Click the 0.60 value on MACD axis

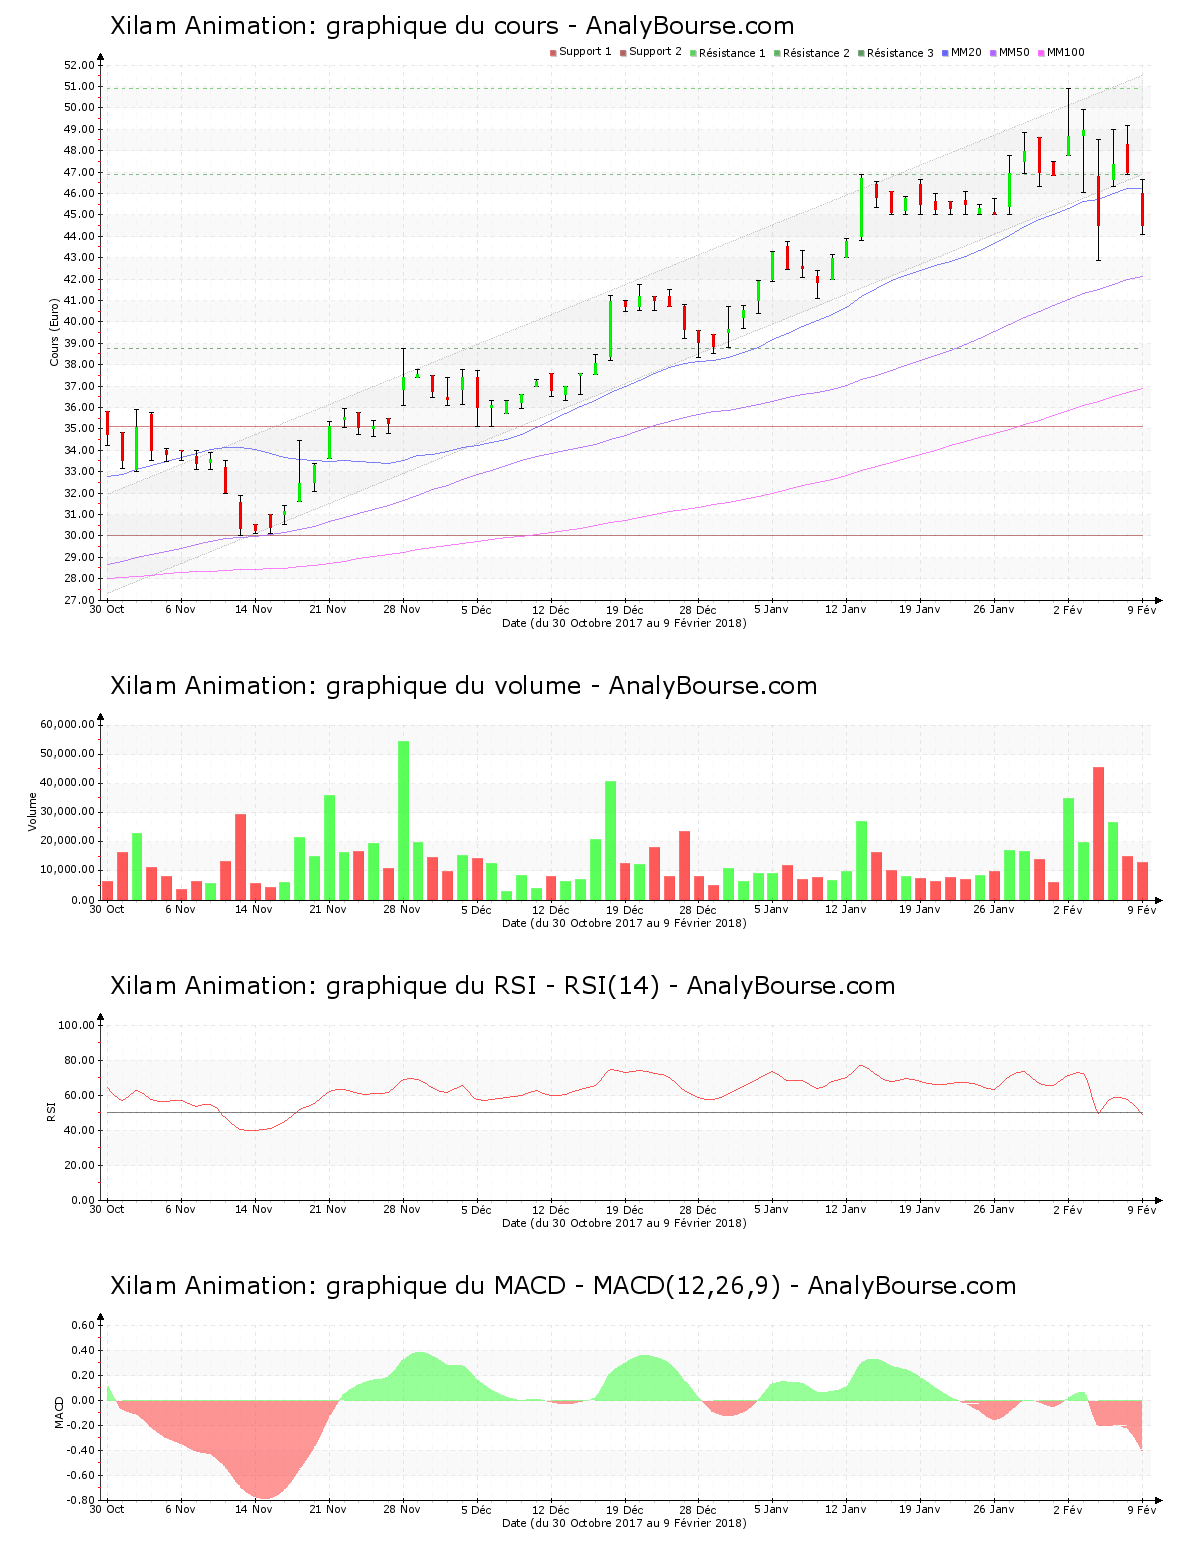click(x=84, y=1326)
